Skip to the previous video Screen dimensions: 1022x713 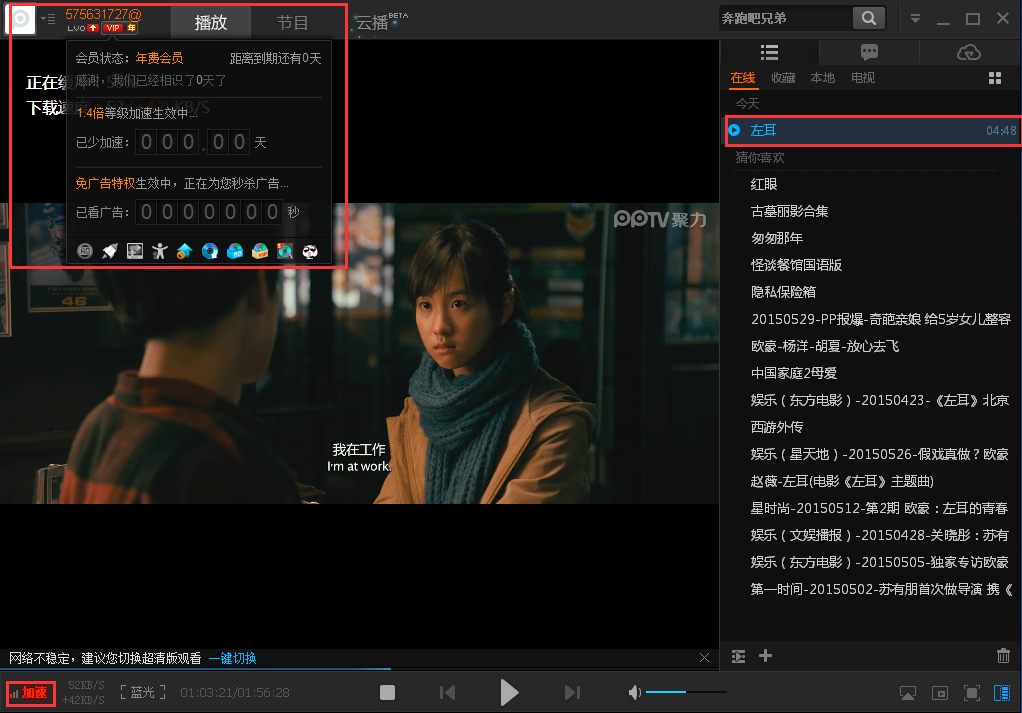click(448, 692)
